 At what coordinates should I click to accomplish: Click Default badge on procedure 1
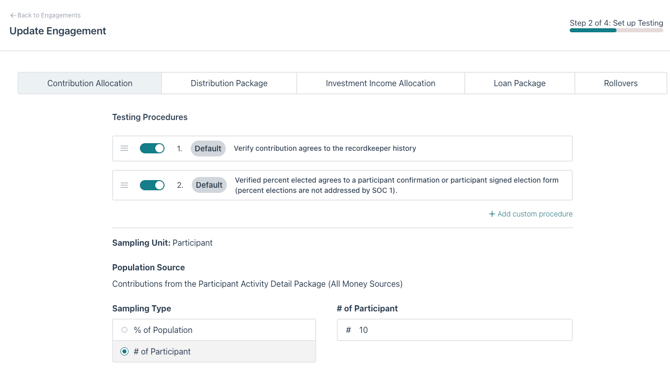click(x=208, y=148)
